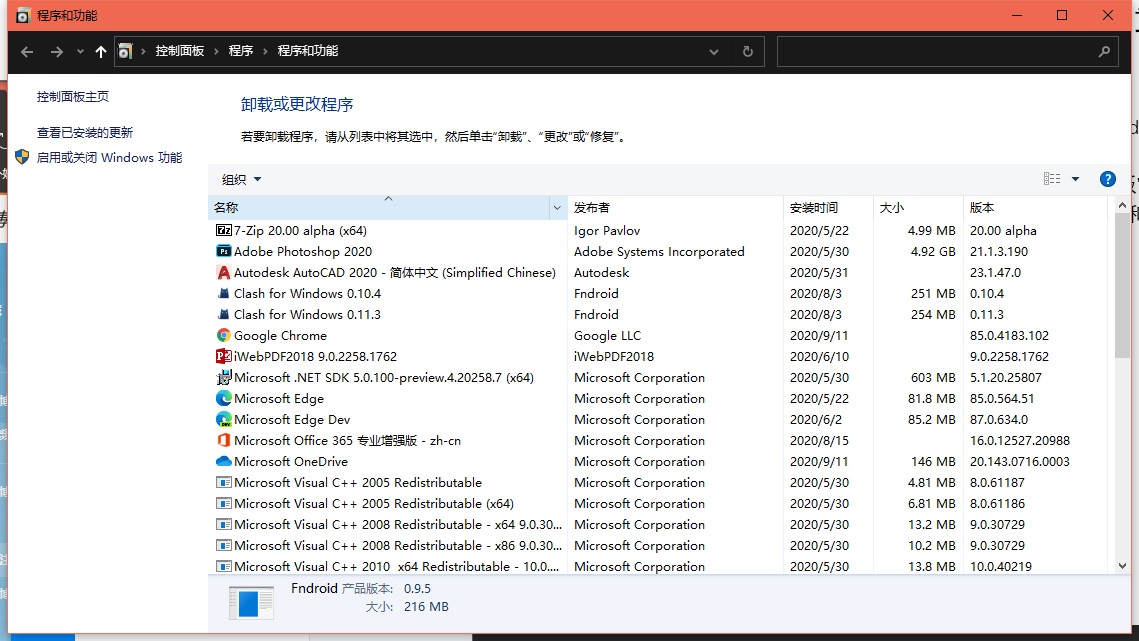This screenshot has height=641, width=1139.
Task: Click version 20.143.0716.0003 cell
Action: click(x=1019, y=461)
